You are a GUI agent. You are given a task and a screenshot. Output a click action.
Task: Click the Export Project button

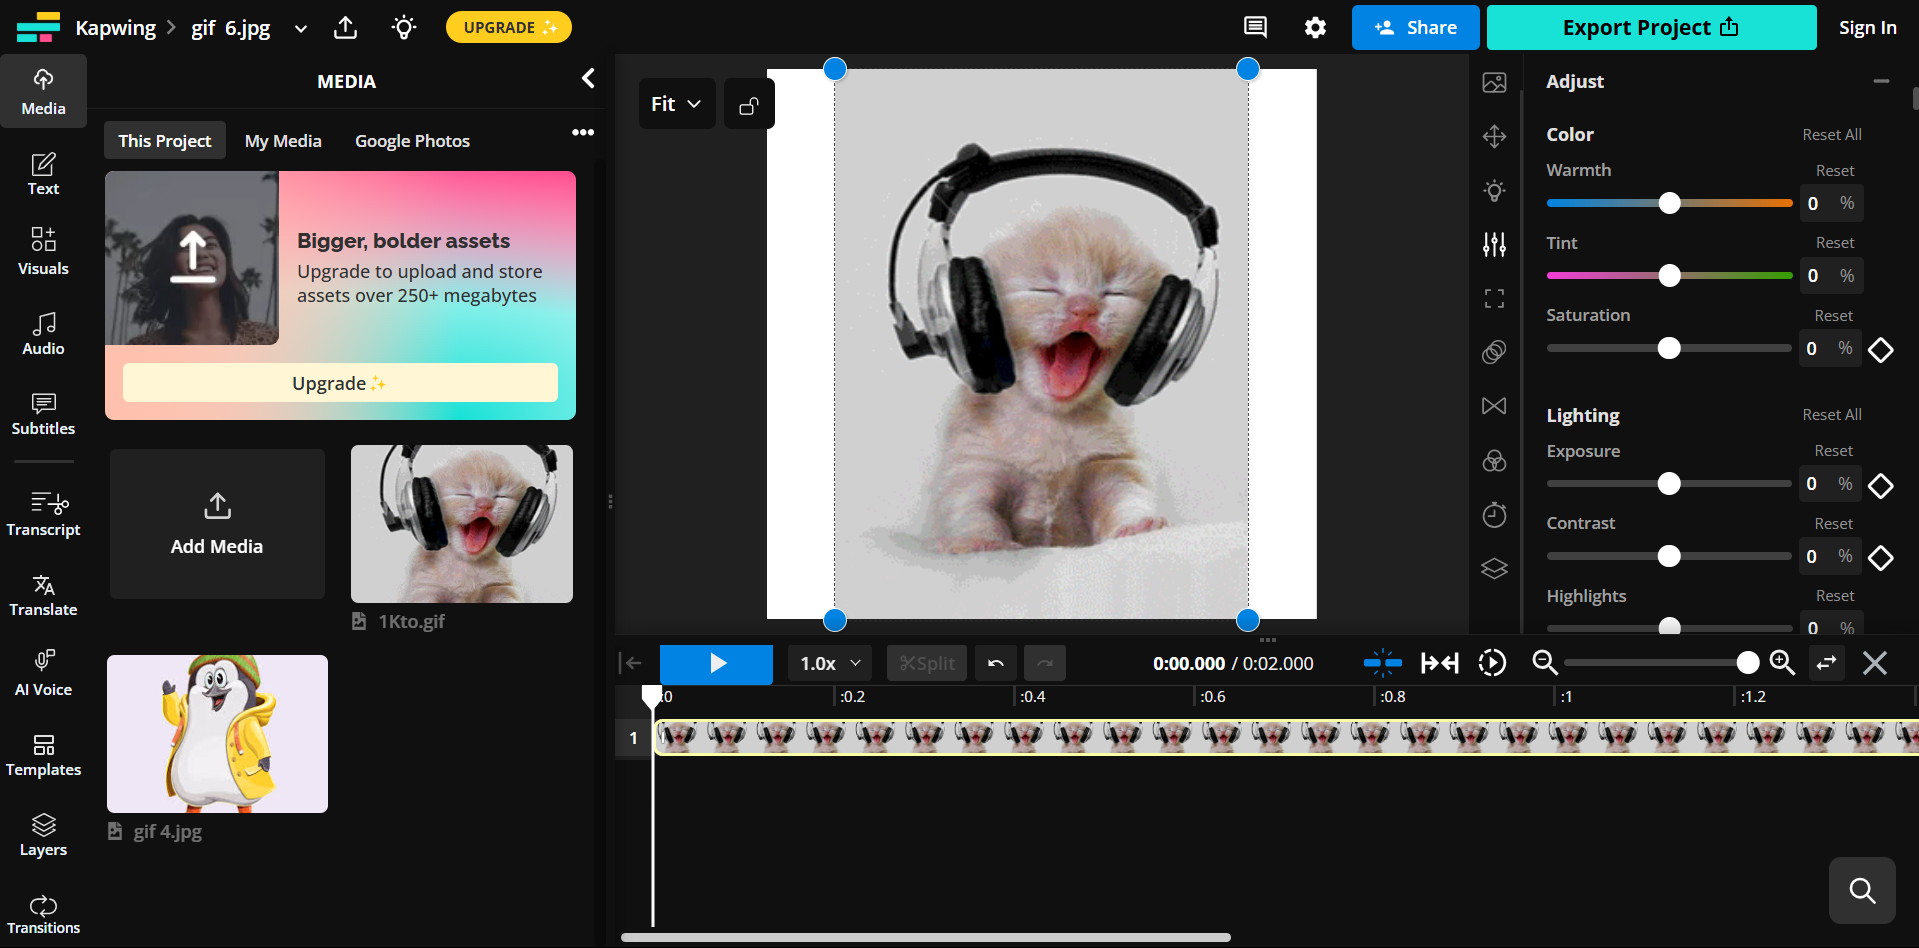[1650, 27]
